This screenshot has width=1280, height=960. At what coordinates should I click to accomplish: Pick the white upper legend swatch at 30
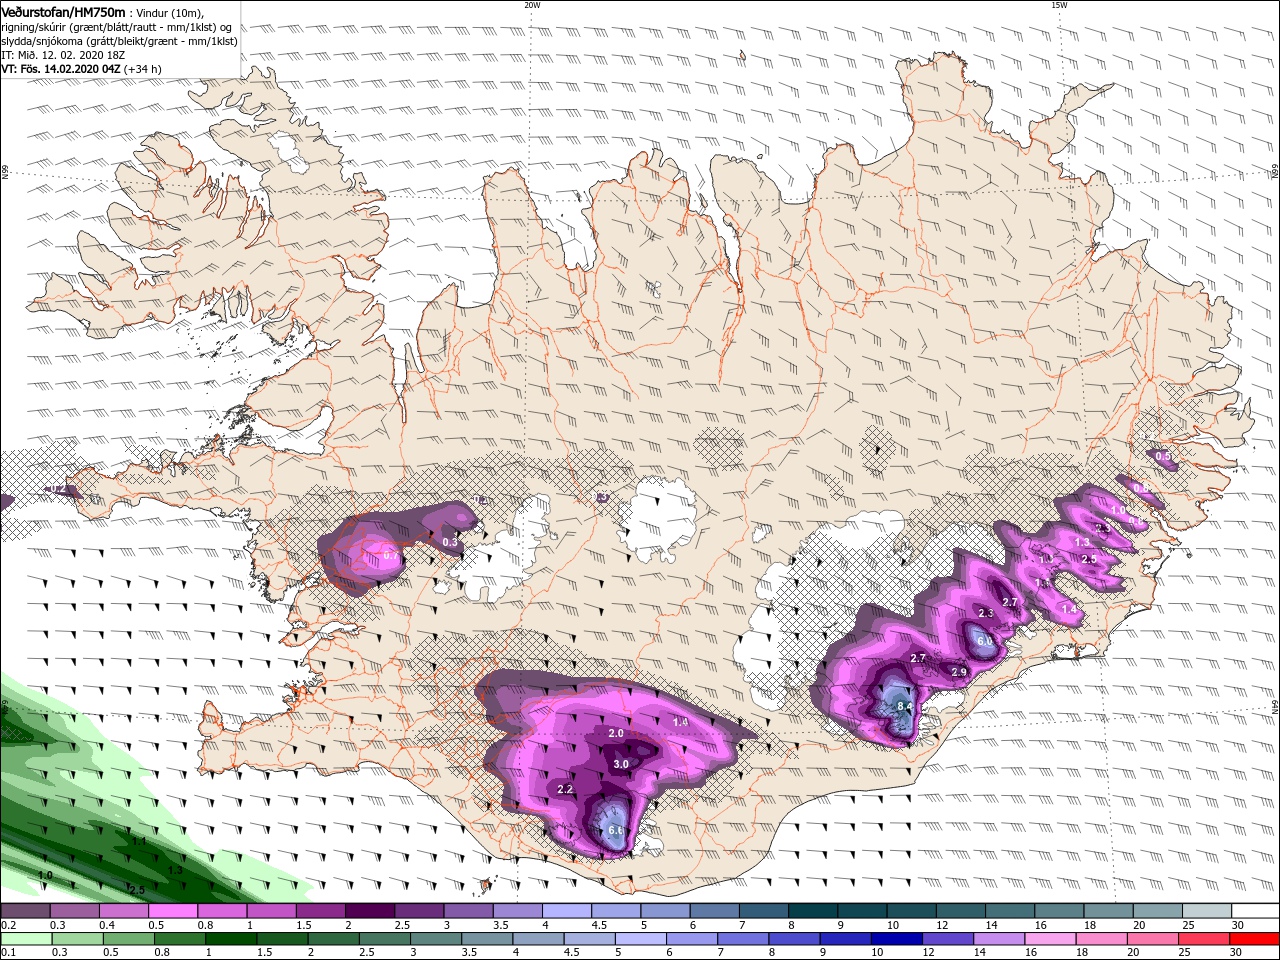[x=1255, y=910]
